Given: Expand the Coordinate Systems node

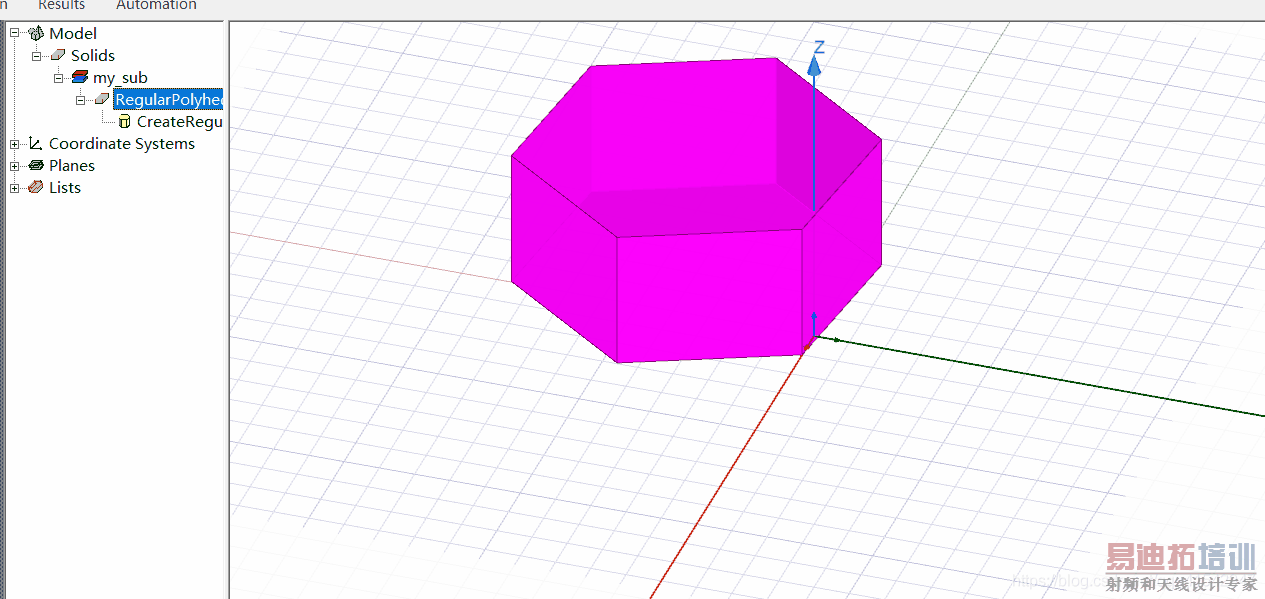Looking at the screenshot, I should (15, 143).
